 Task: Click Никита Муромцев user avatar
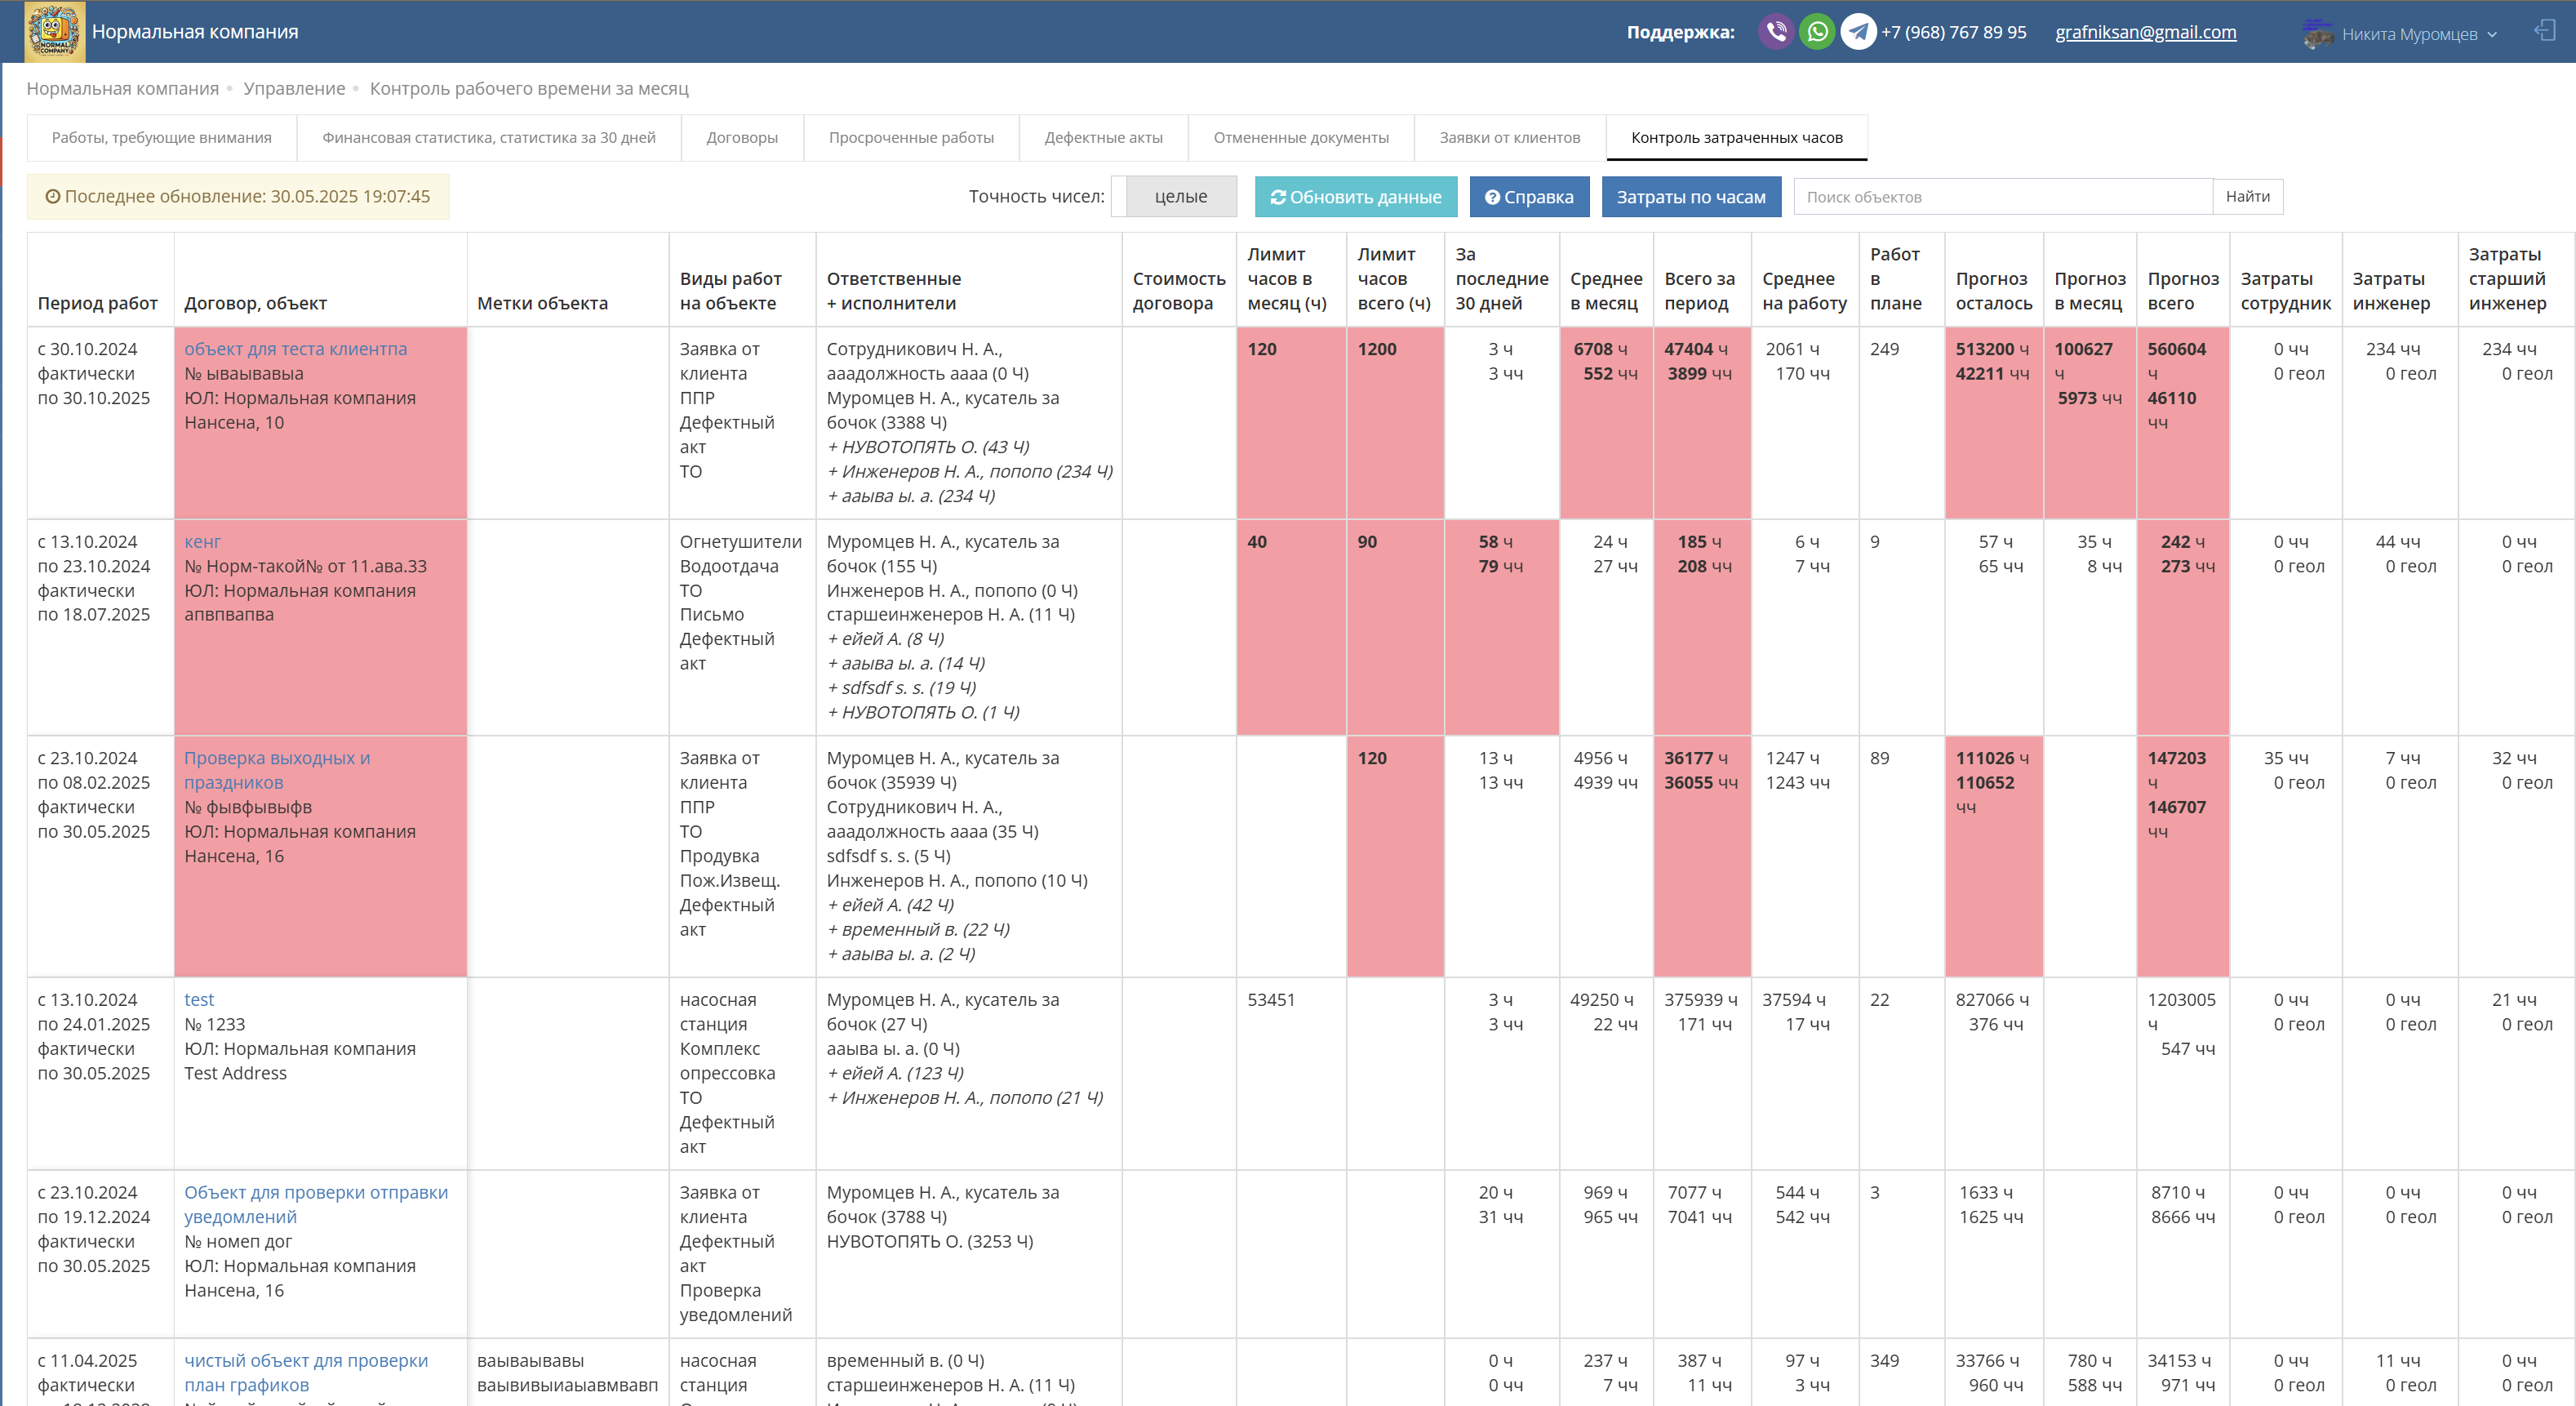pos(2317,33)
